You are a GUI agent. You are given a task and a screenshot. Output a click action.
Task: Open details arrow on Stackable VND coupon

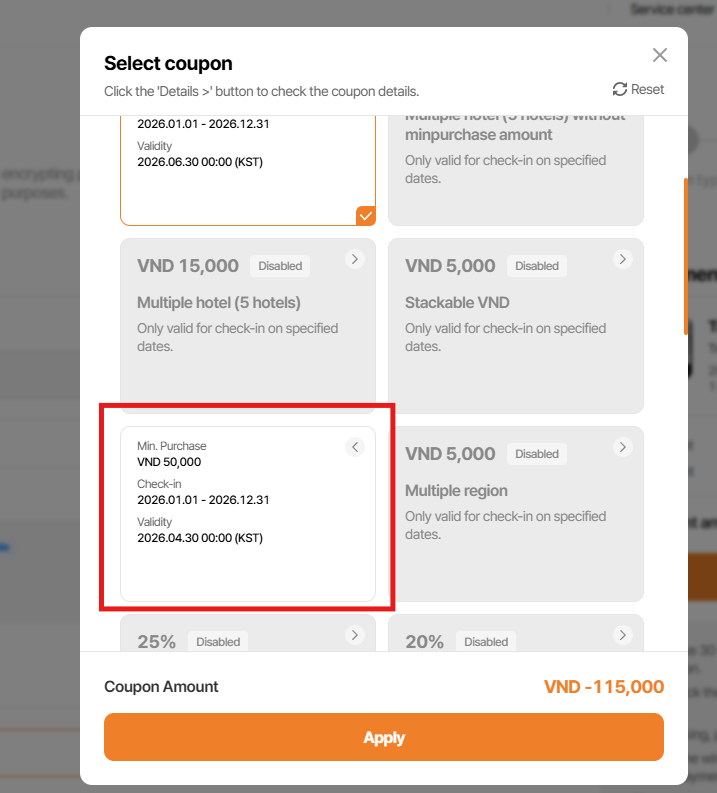(622, 259)
